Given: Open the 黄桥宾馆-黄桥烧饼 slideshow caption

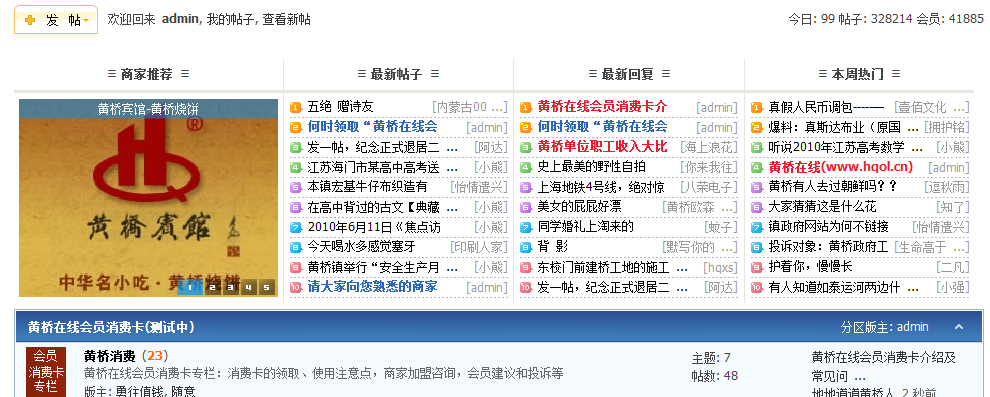Looking at the screenshot, I should tap(148, 109).
